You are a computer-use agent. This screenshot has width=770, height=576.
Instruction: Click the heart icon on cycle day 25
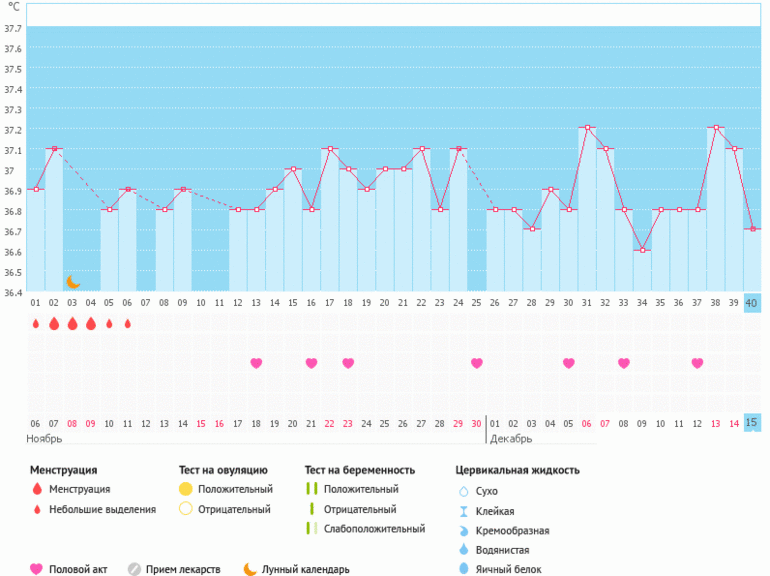(x=477, y=363)
